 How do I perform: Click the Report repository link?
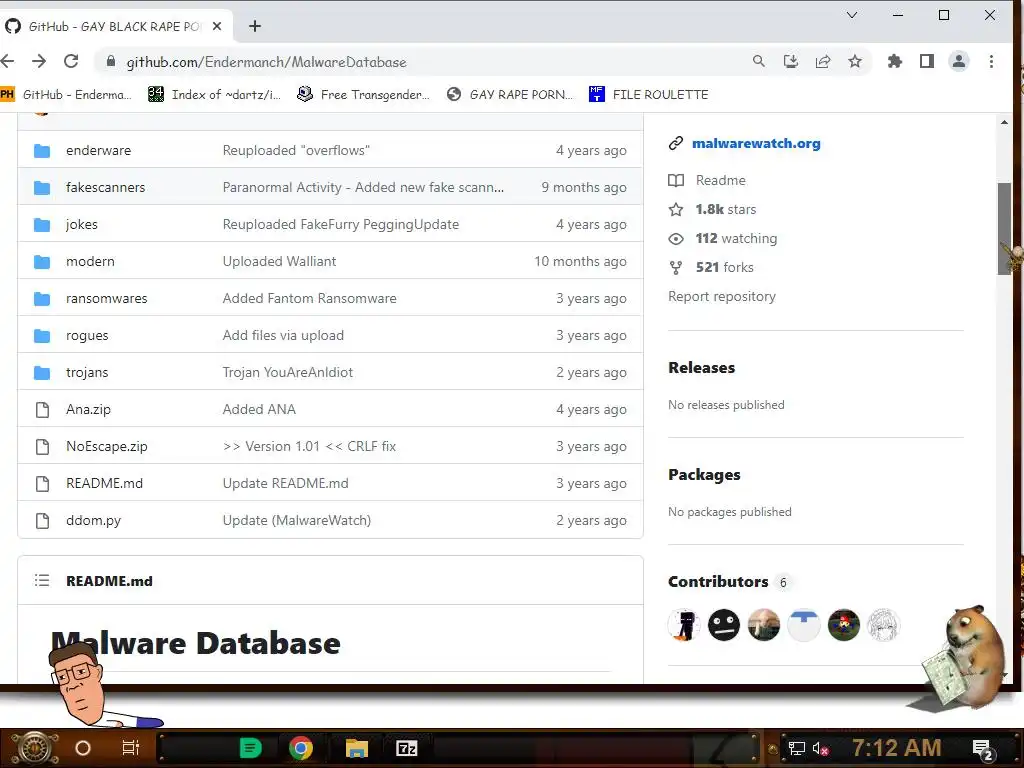[722, 296]
